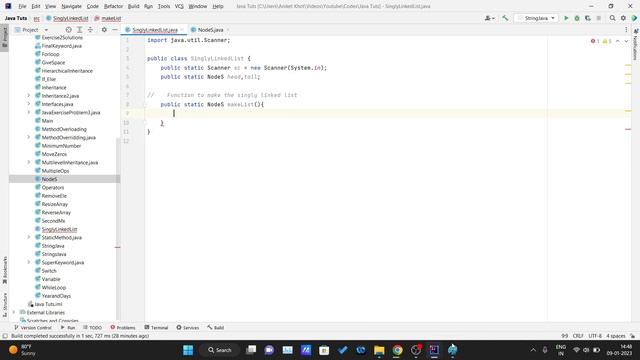Open the Code With Me user icon

point(489,18)
